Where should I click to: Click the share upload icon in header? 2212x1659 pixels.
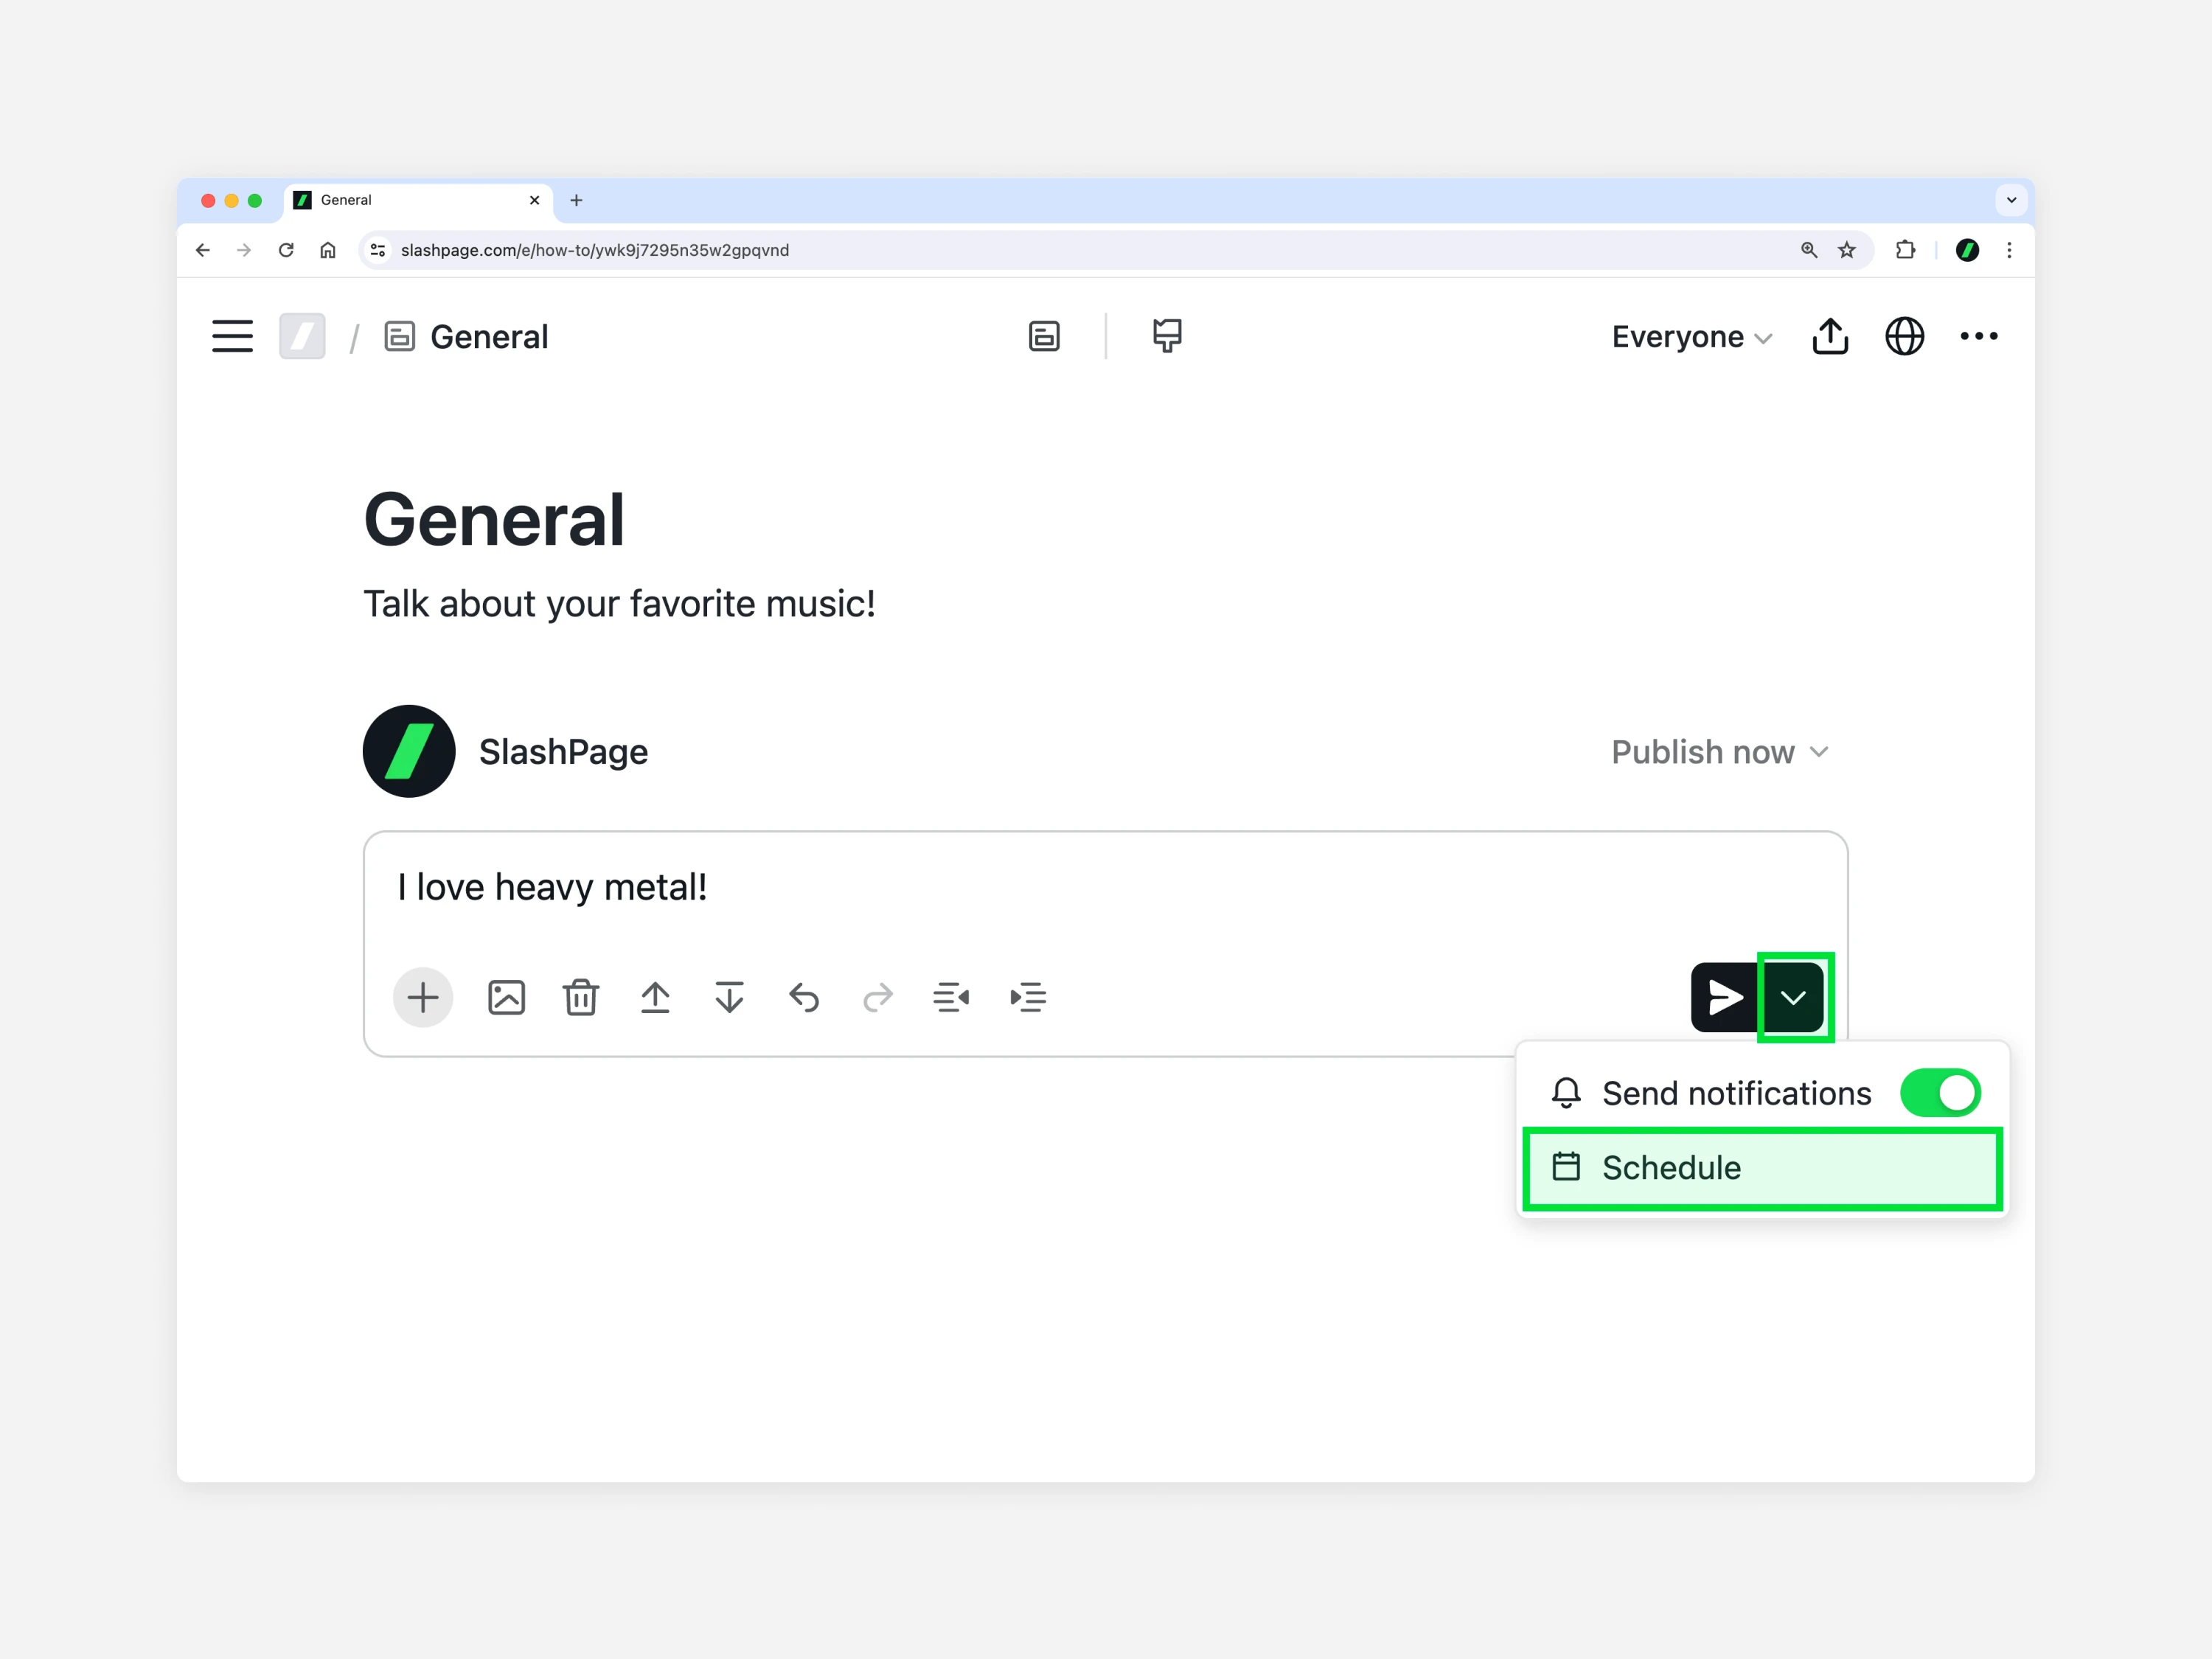coord(1830,336)
